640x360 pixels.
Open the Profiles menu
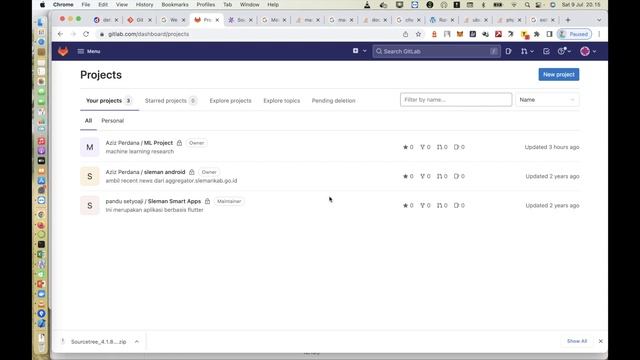click(205, 5)
